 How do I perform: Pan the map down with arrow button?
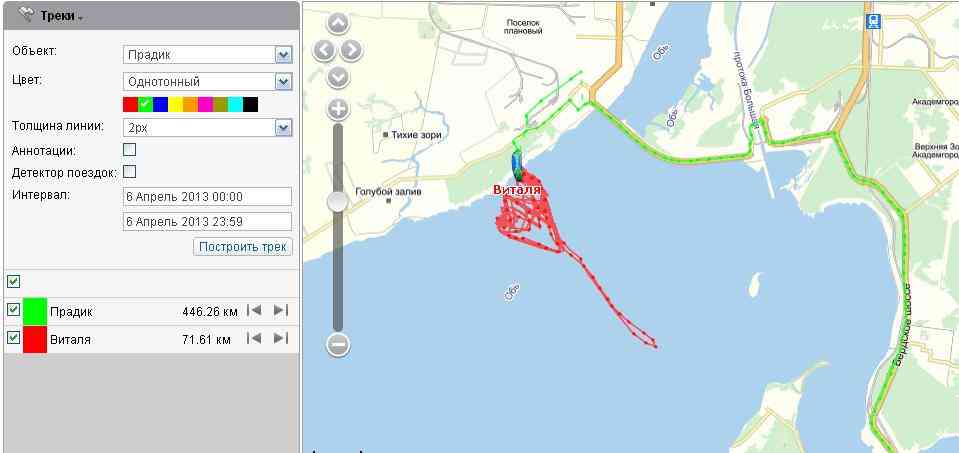click(338, 77)
